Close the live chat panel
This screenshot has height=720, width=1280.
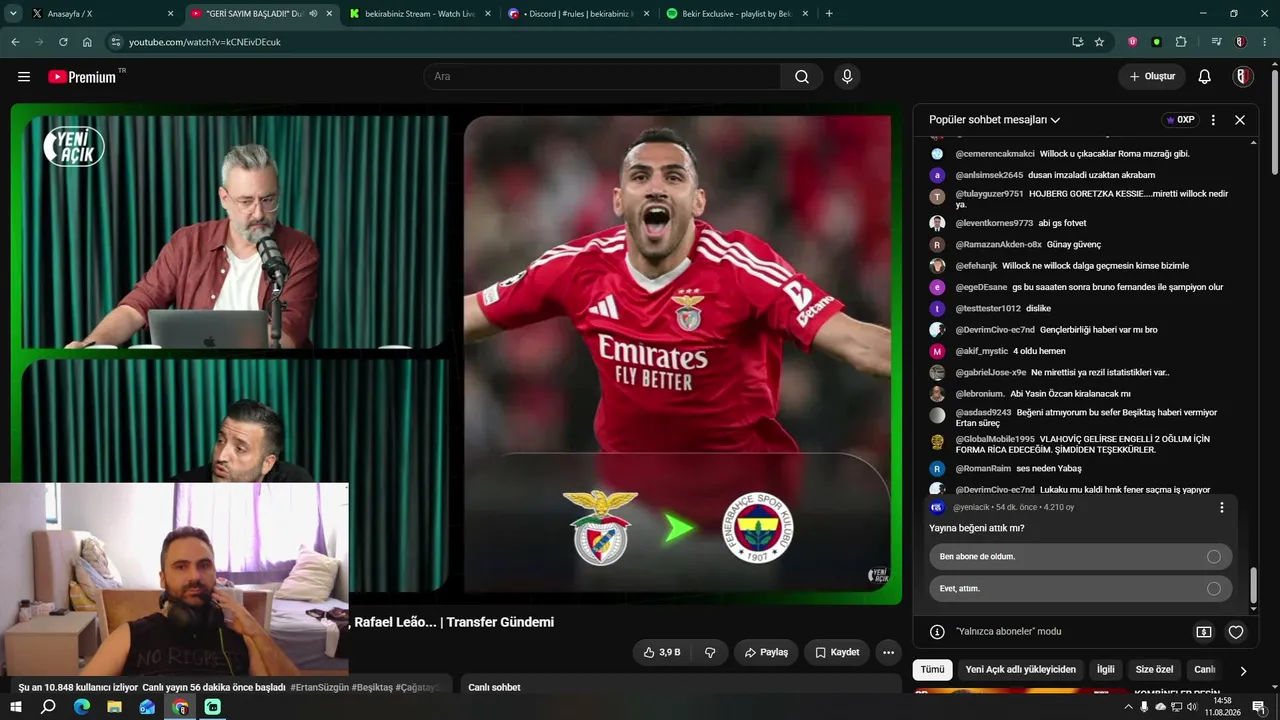[1240, 120]
